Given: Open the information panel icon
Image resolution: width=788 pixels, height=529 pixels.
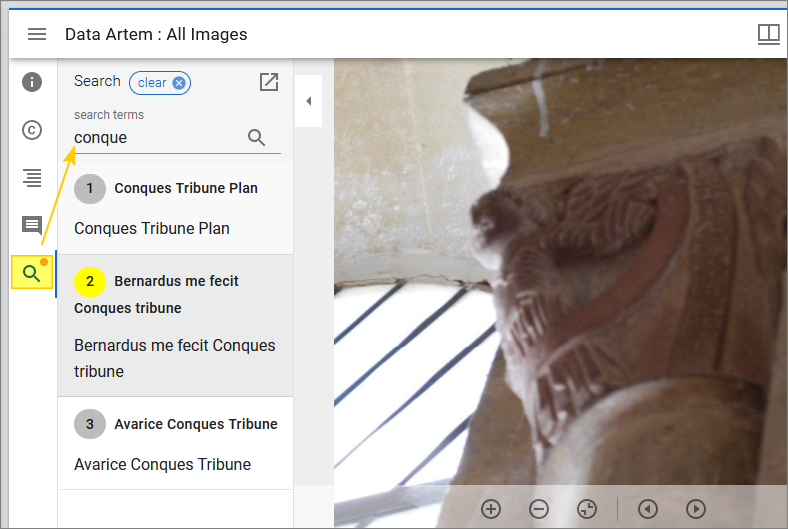Looking at the screenshot, I should point(32,81).
